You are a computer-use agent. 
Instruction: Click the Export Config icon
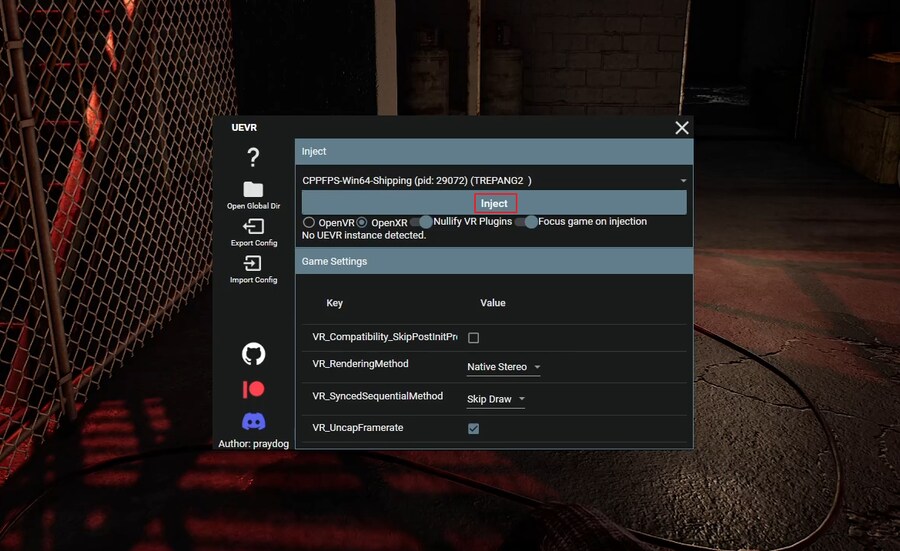tap(253, 227)
